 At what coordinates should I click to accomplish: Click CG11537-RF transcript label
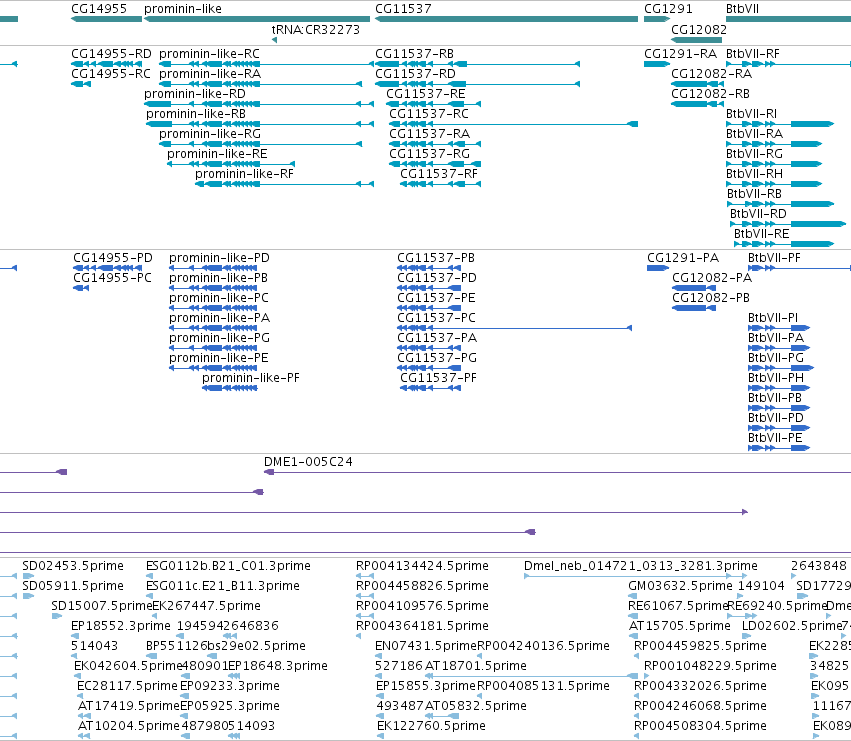(439, 174)
